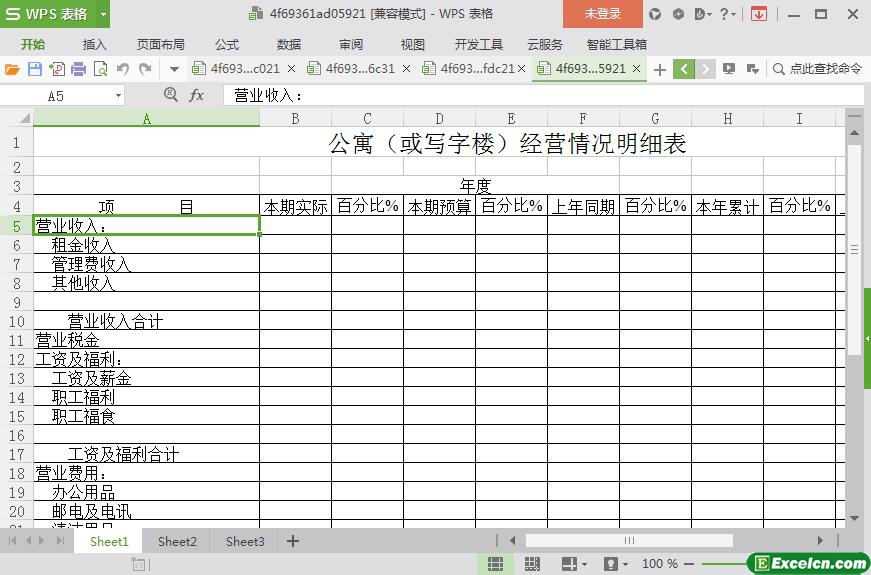Expand the Name Box dropdown showing A5
Image resolution: width=871 pixels, height=575 pixels.
coord(118,96)
